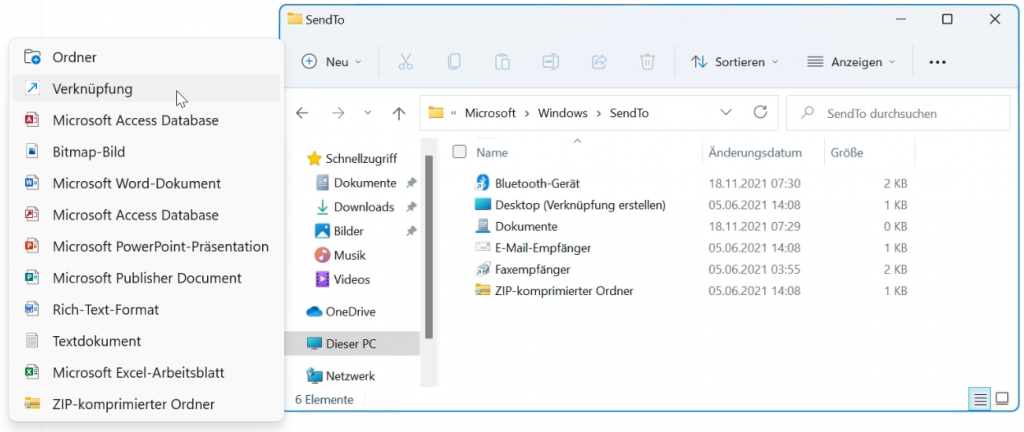Image resolution: width=1024 pixels, height=432 pixels.
Task: Select Dieser PC in navigation pane
Action: click(353, 343)
